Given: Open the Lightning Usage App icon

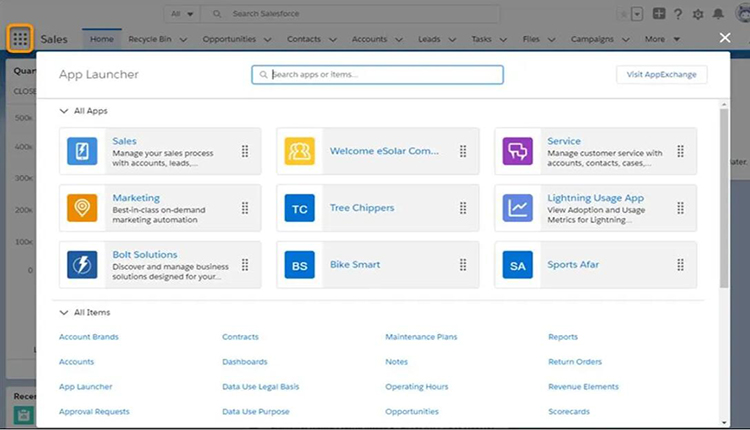Looking at the screenshot, I should click(x=518, y=208).
